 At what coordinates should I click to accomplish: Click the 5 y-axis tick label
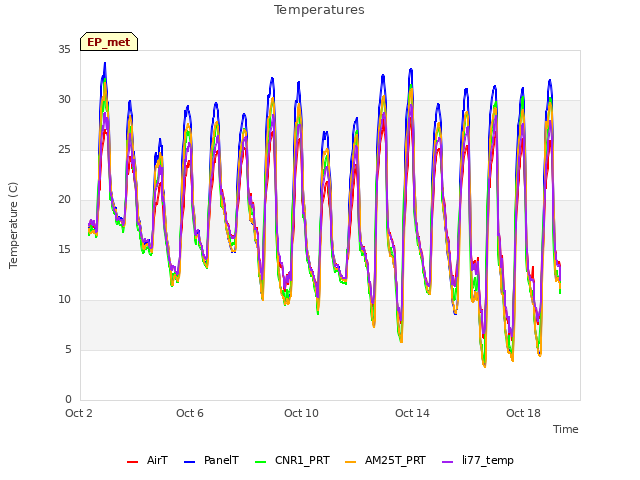coord(68,349)
